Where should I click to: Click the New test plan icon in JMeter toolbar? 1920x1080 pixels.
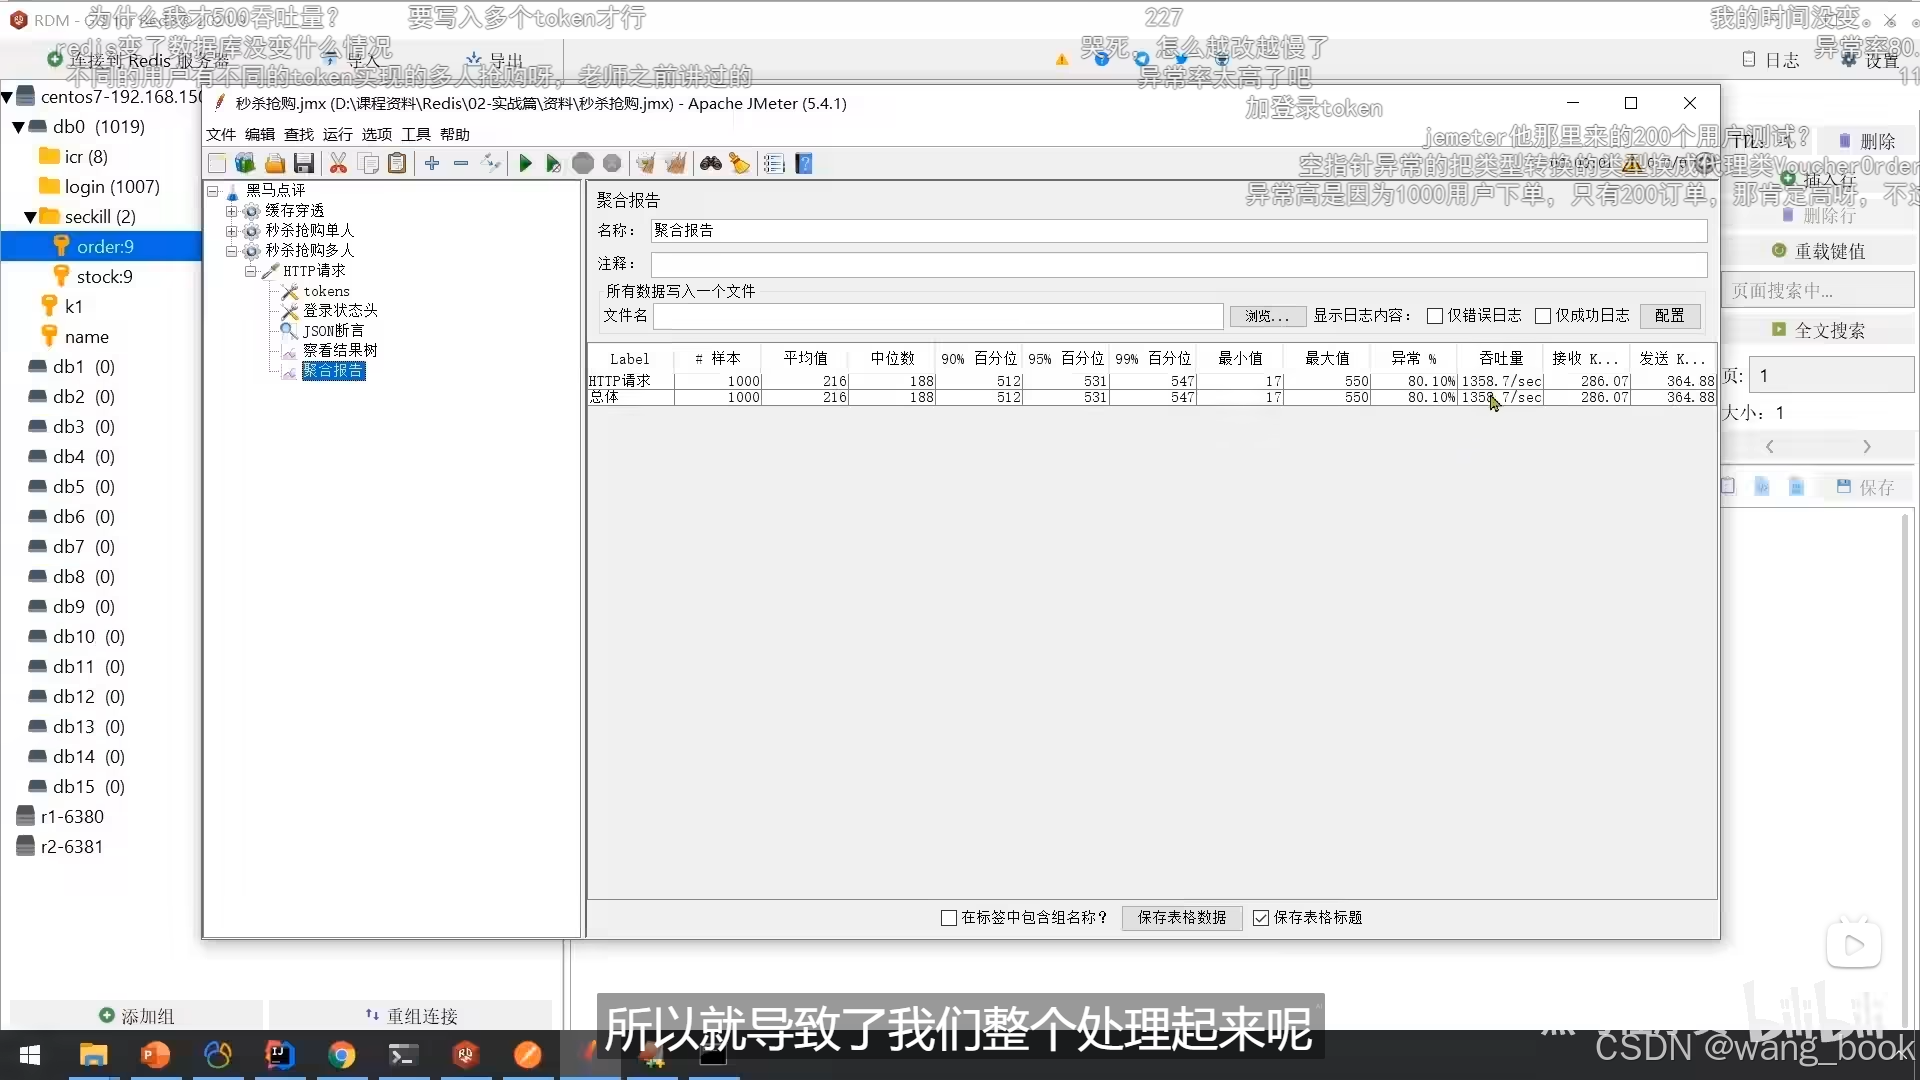coord(217,164)
